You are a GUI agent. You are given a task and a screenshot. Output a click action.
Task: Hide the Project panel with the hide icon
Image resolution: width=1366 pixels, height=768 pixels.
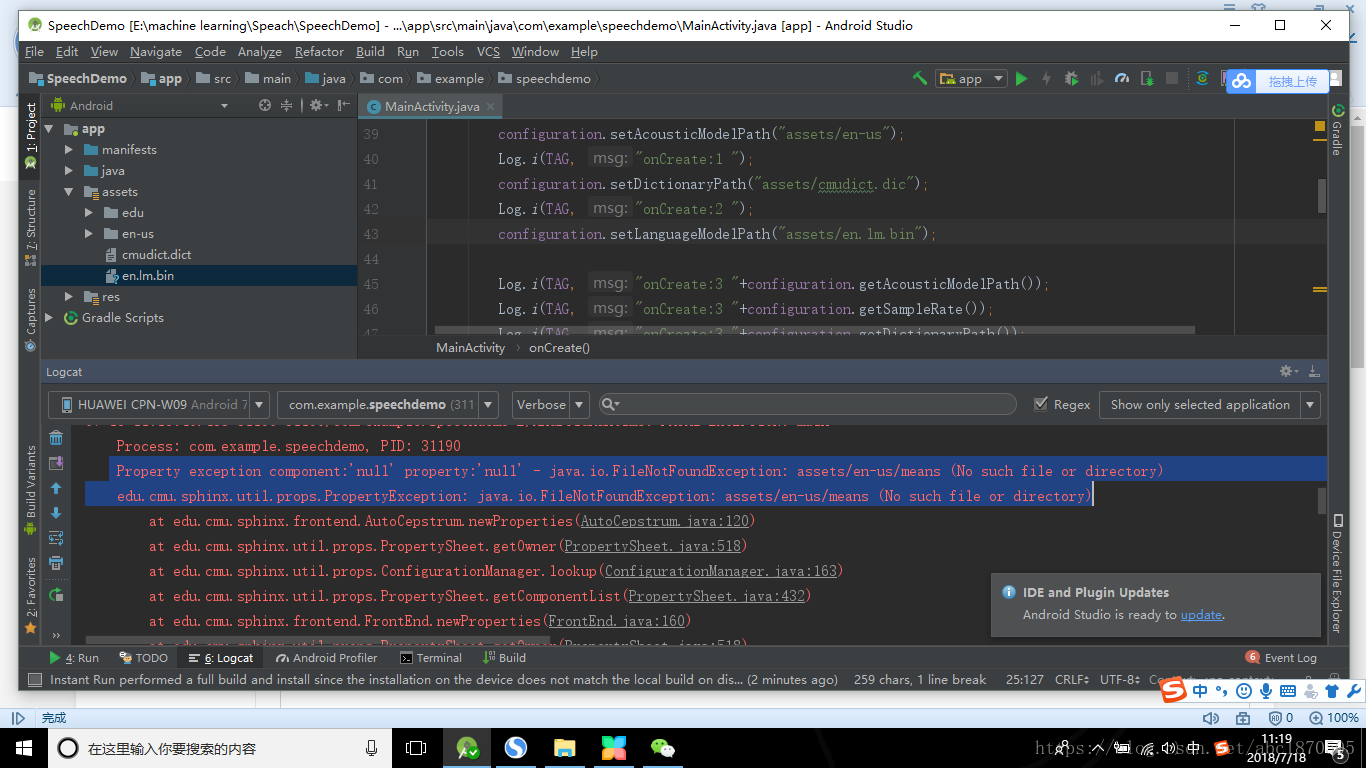coord(343,105)
